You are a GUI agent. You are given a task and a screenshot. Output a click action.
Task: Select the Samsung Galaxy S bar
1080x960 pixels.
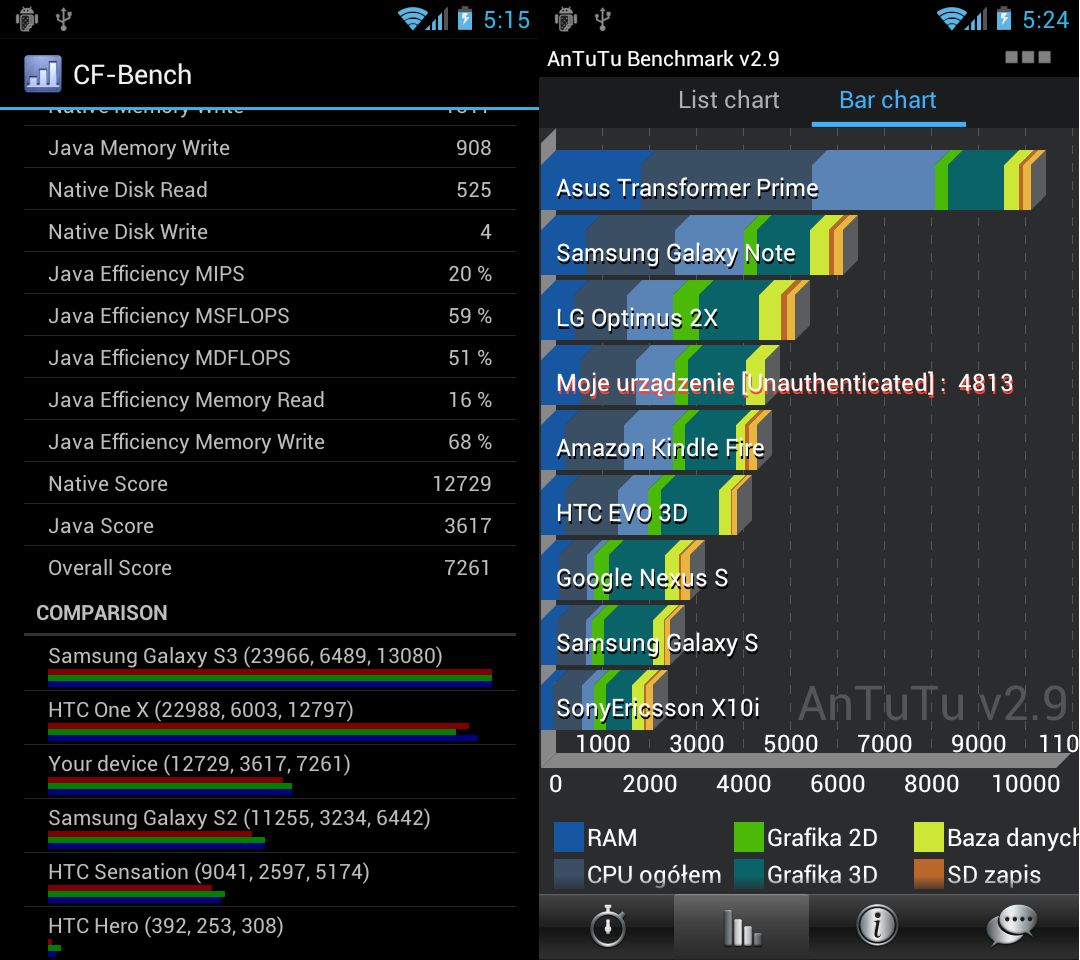tap(613, 635)
